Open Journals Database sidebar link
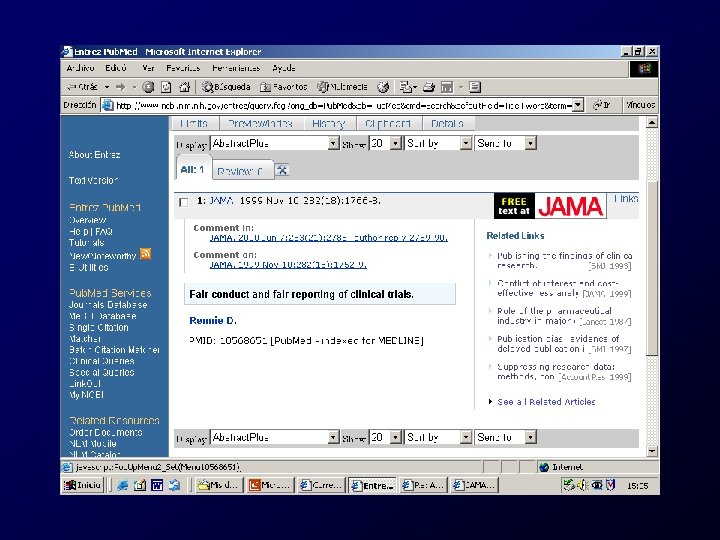This screenshot has height=540, width=720. pyautogui.click(x=108, y=305)
